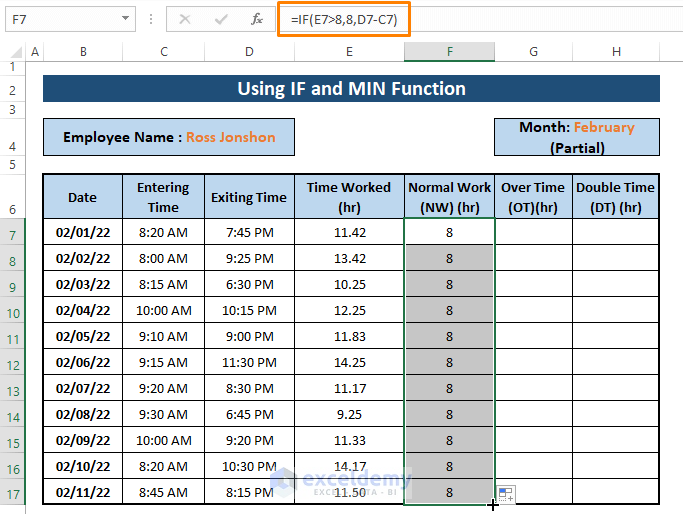
Task: Click date cell 02/06/22
Action: [x=83, y=362]
